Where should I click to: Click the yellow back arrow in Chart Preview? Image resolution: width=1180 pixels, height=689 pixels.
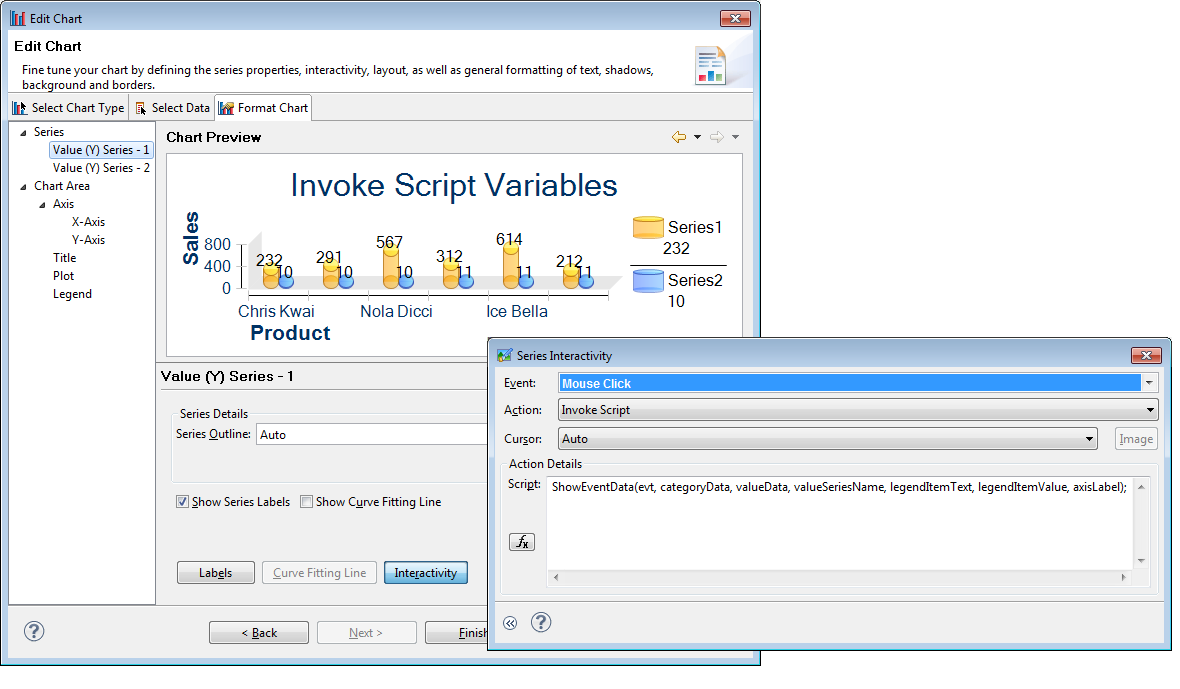pos(679,137)
